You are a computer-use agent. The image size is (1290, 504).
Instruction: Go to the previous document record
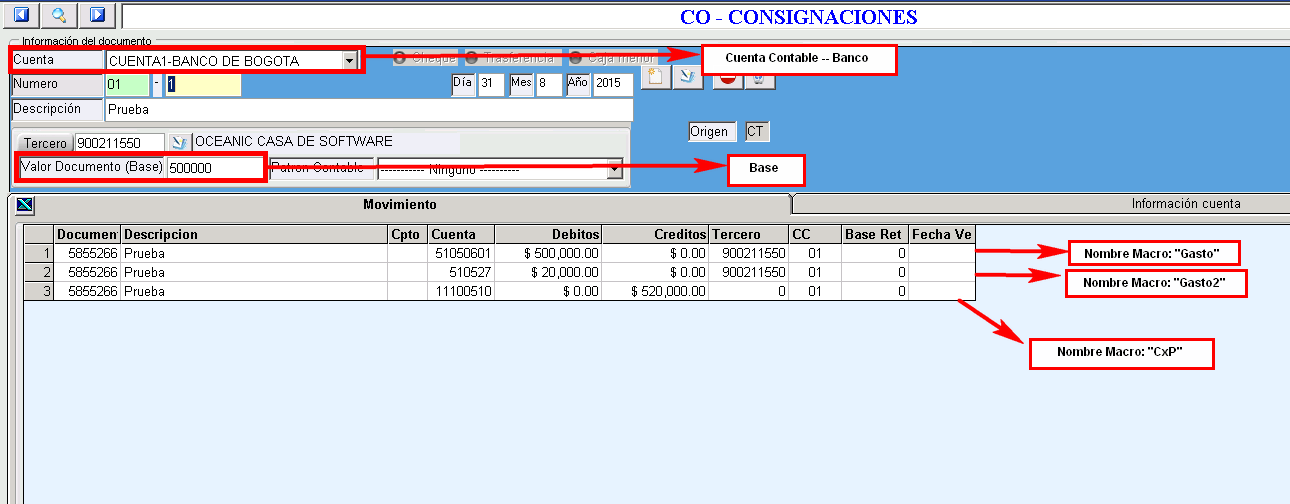point(22,15)
